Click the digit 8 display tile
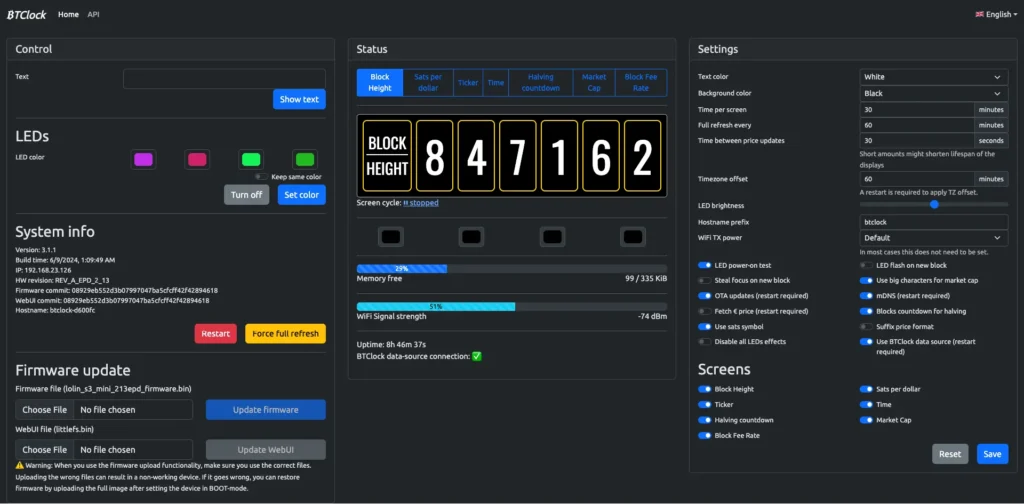This screenshot has height=504, width=1024. click(434, 156)
